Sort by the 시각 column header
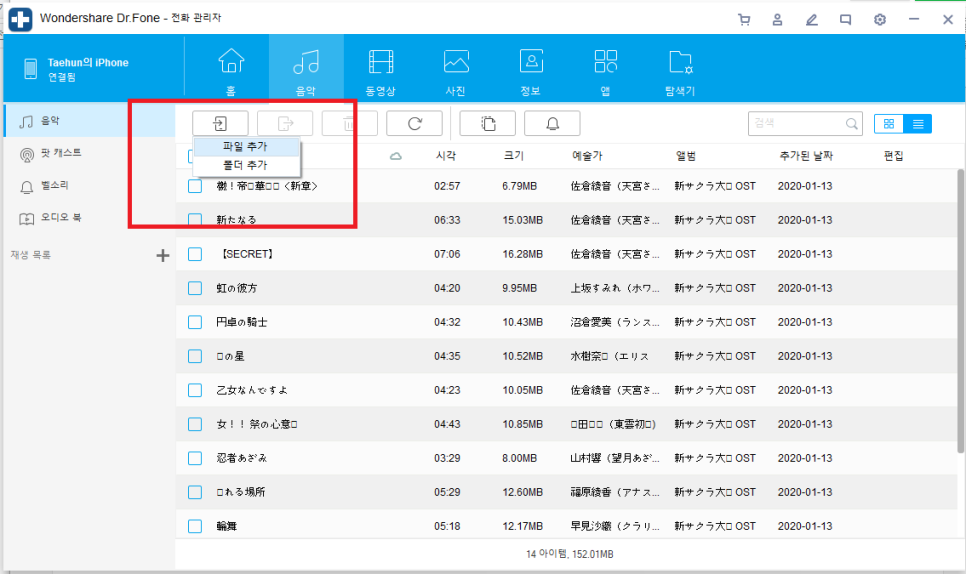Screen dimensions: 966x574 click(x=446, y=156)
